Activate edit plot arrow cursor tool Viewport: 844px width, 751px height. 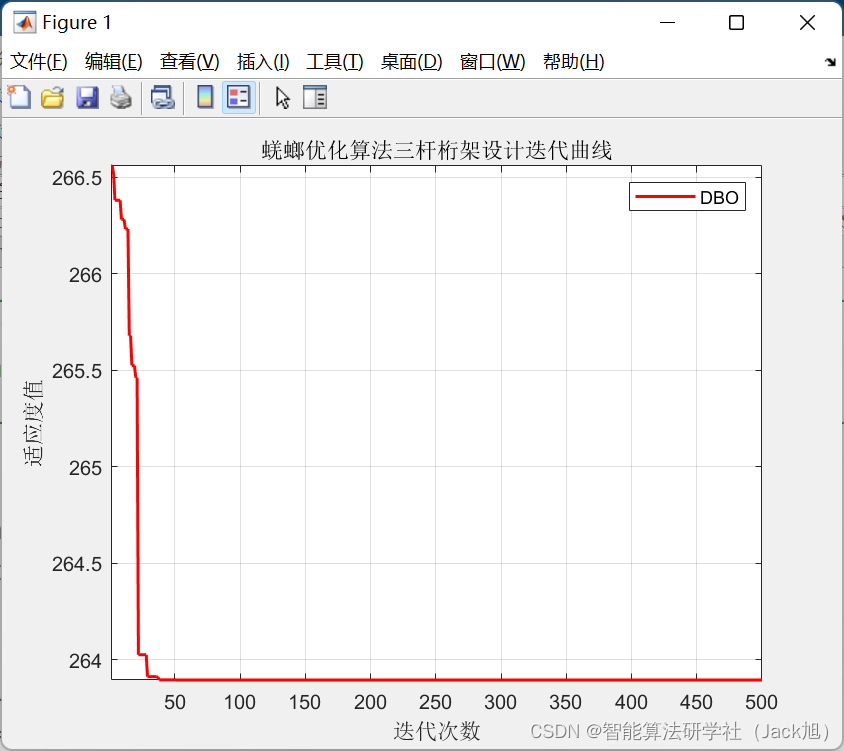(x=283, y=98)
